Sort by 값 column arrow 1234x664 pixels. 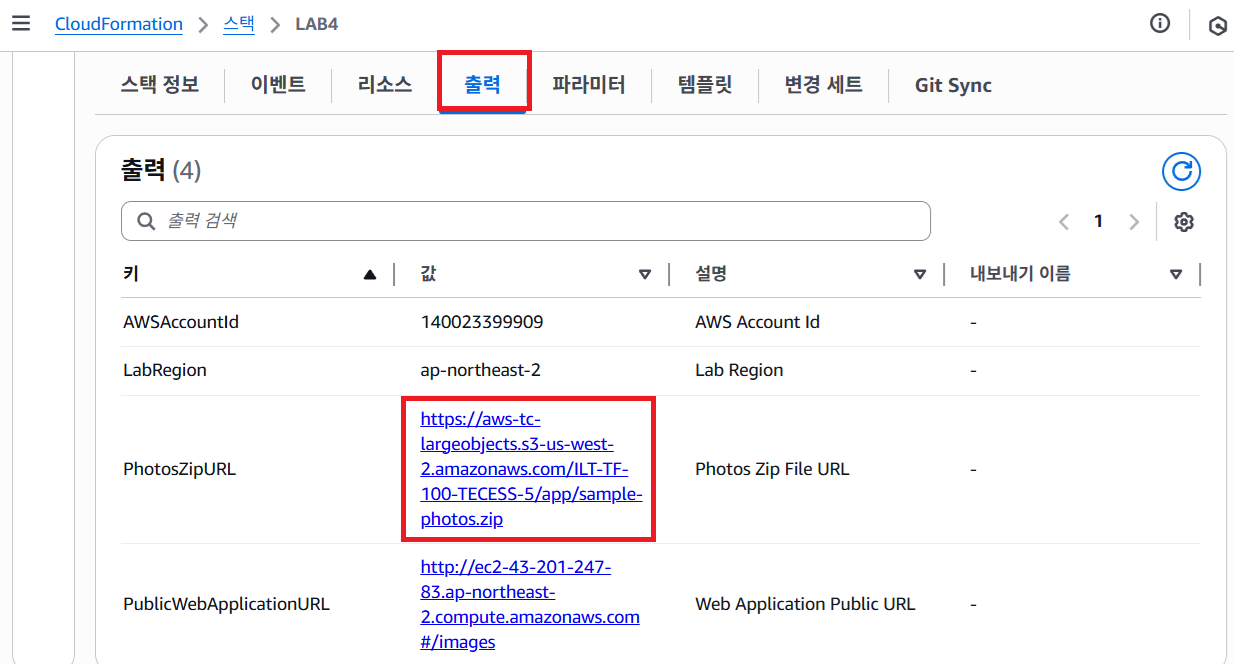coord(645,274)
